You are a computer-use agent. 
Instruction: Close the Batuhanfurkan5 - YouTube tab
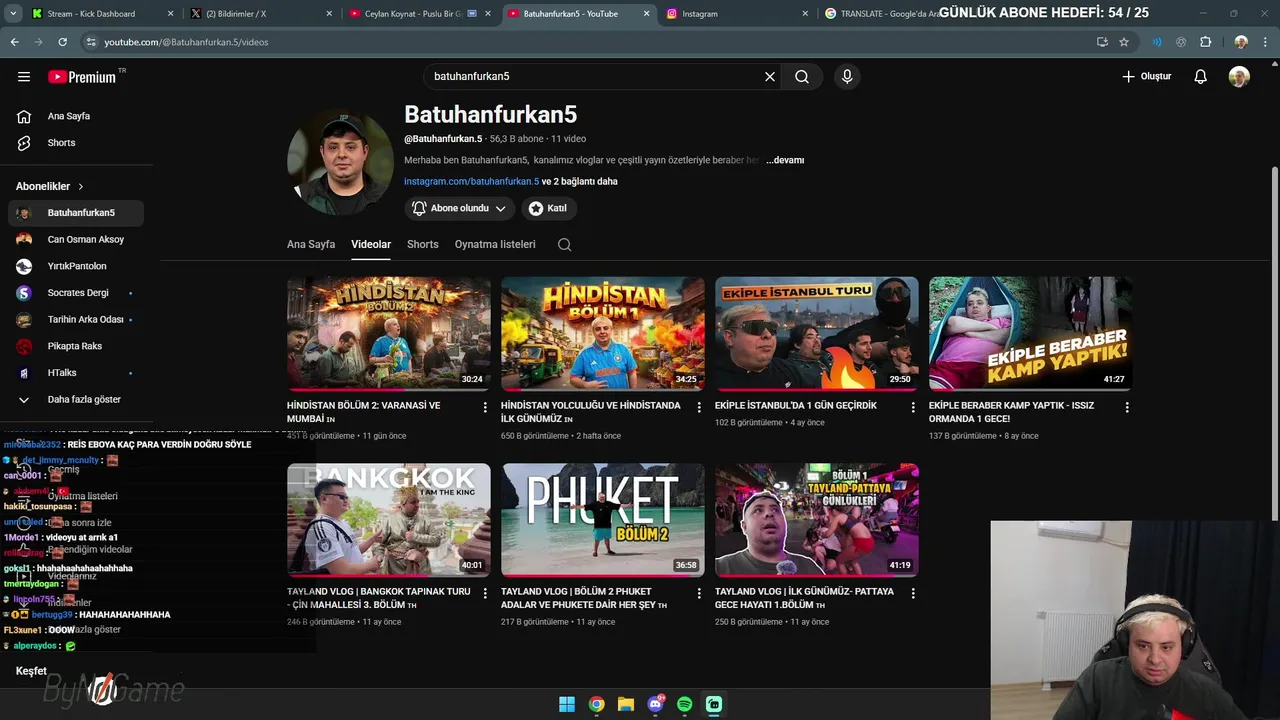(646, 14)
